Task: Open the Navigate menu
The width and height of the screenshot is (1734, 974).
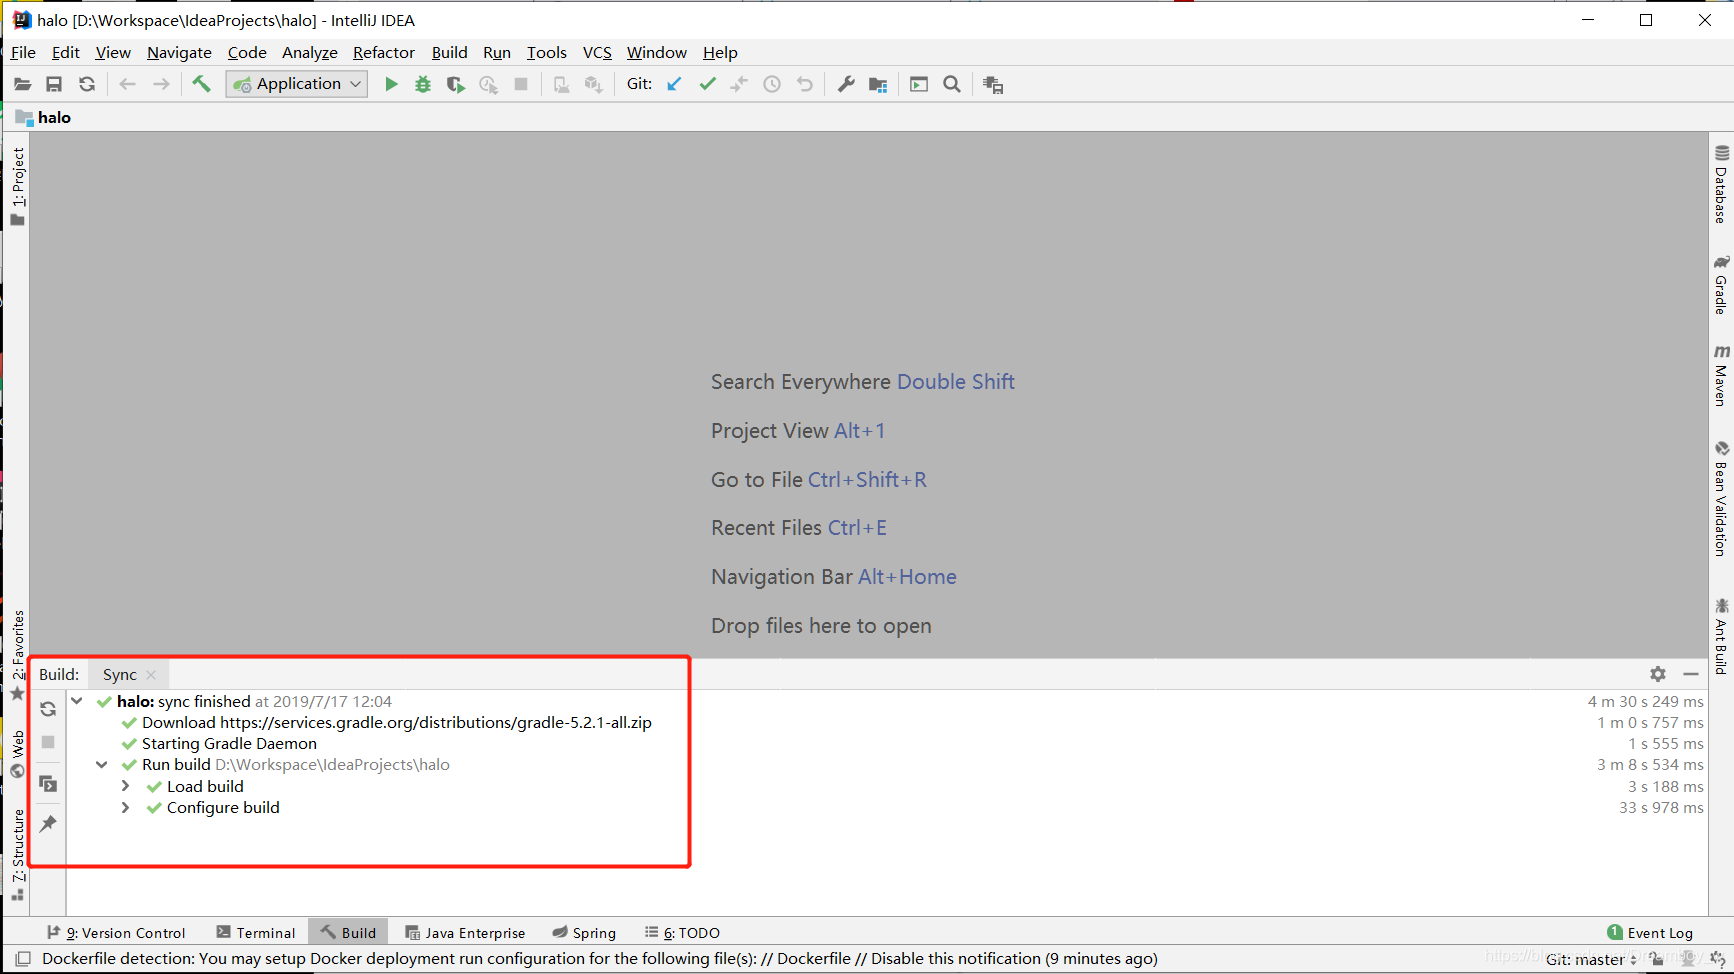Action: coord(179,53)
